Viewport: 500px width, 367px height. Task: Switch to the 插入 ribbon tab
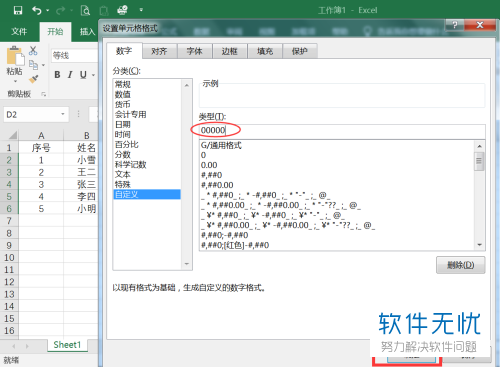(x=87, y=32)
